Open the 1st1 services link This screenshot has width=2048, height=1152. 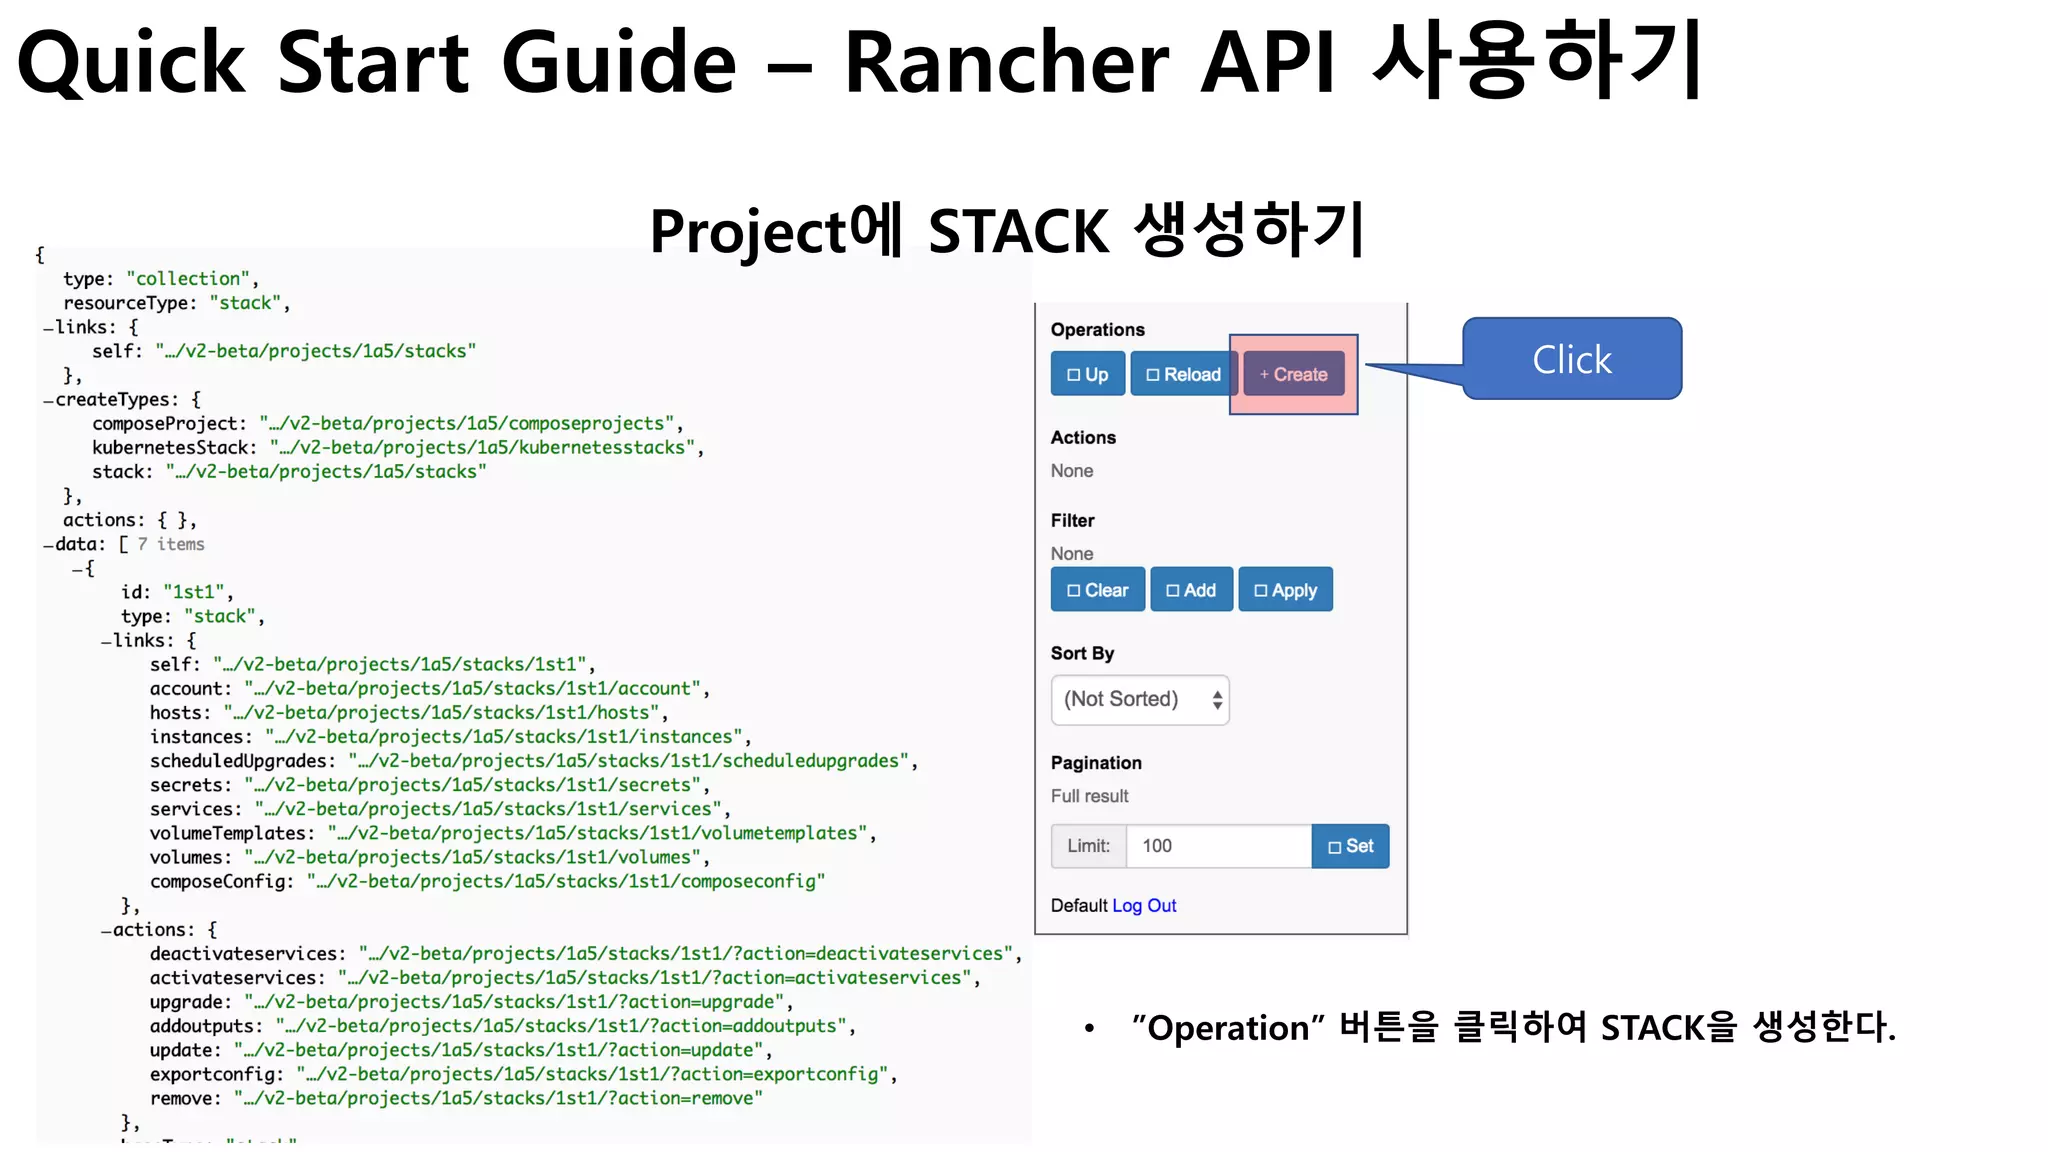coord(487,809)
